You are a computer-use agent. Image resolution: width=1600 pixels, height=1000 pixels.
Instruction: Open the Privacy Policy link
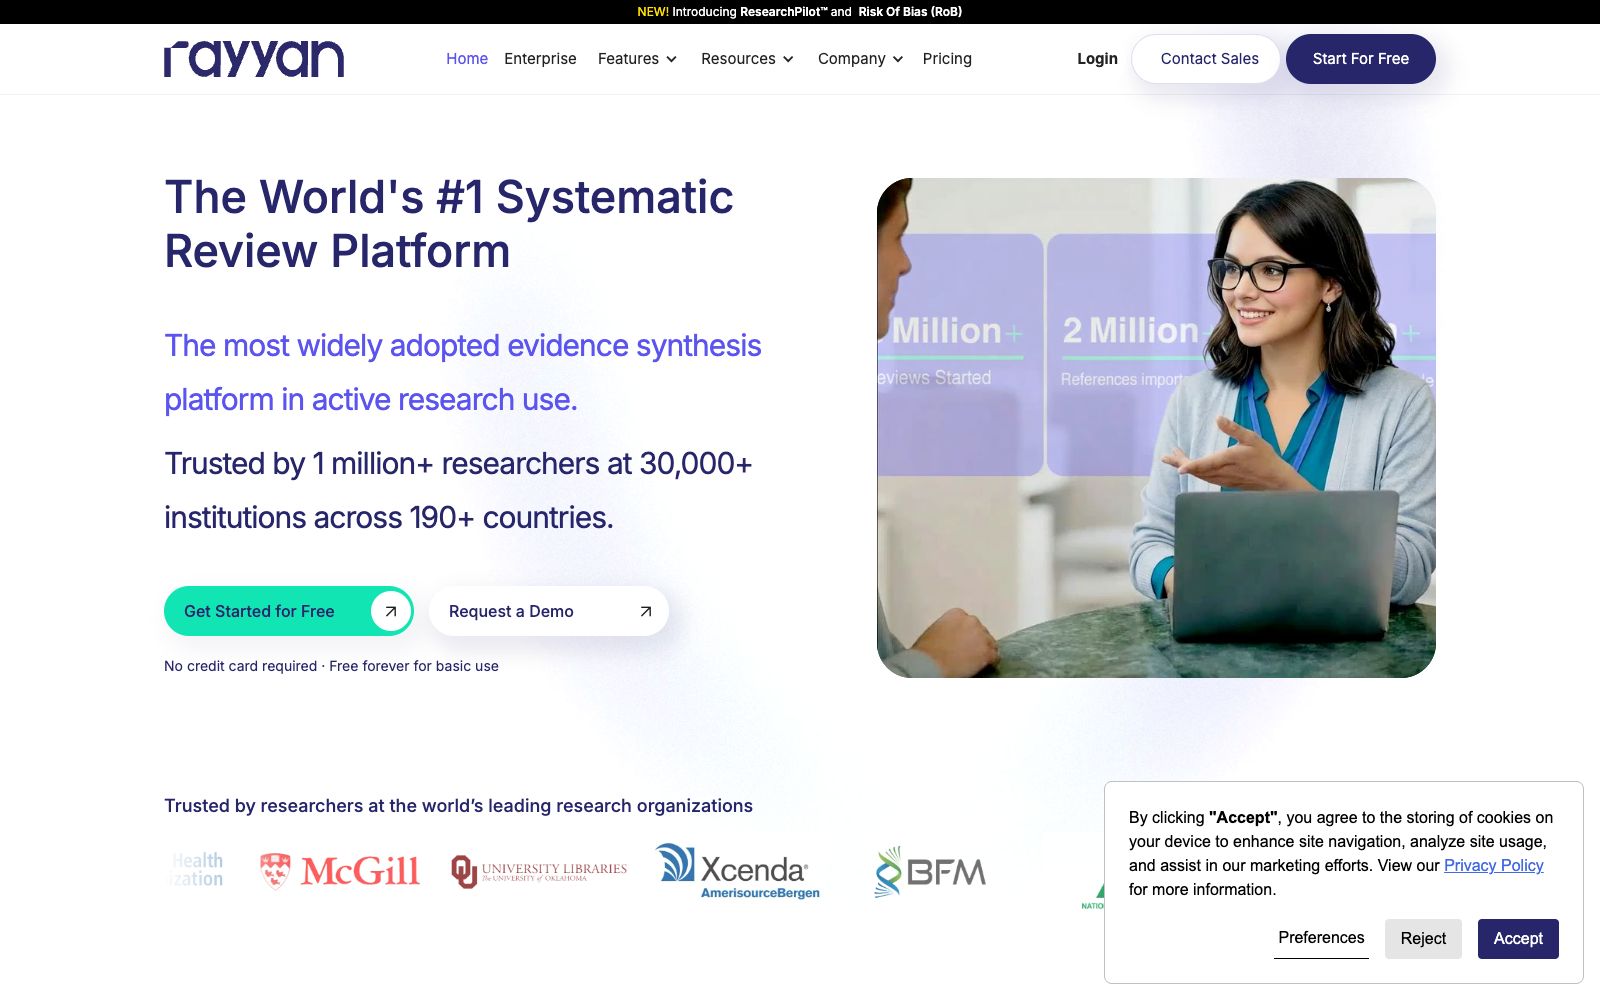click(1493, 866)
